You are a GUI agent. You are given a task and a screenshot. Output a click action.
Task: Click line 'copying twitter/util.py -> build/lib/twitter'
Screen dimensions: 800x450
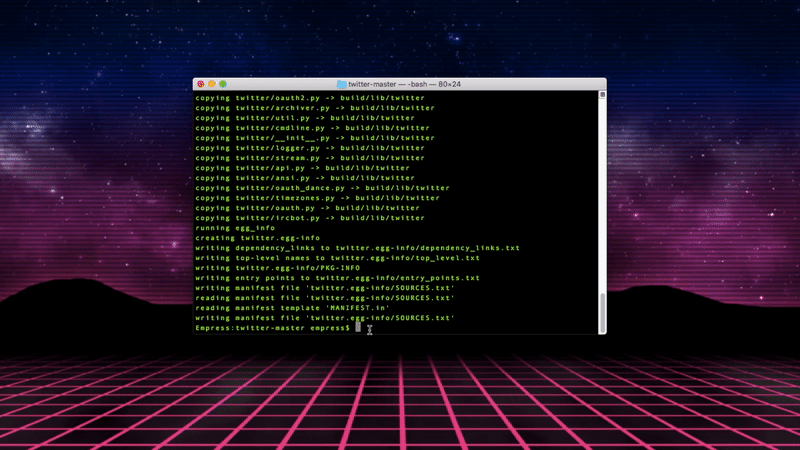click(x=305, y=118)
